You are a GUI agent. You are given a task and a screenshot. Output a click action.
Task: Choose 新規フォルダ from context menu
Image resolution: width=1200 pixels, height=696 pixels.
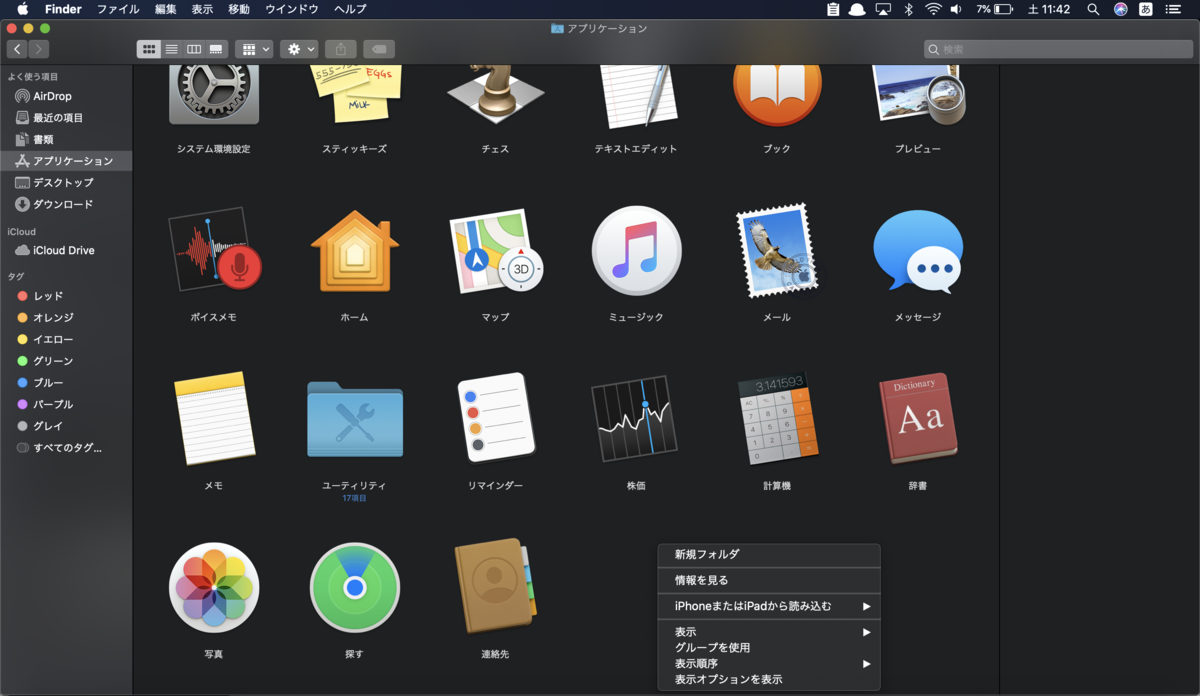point(769,554)
